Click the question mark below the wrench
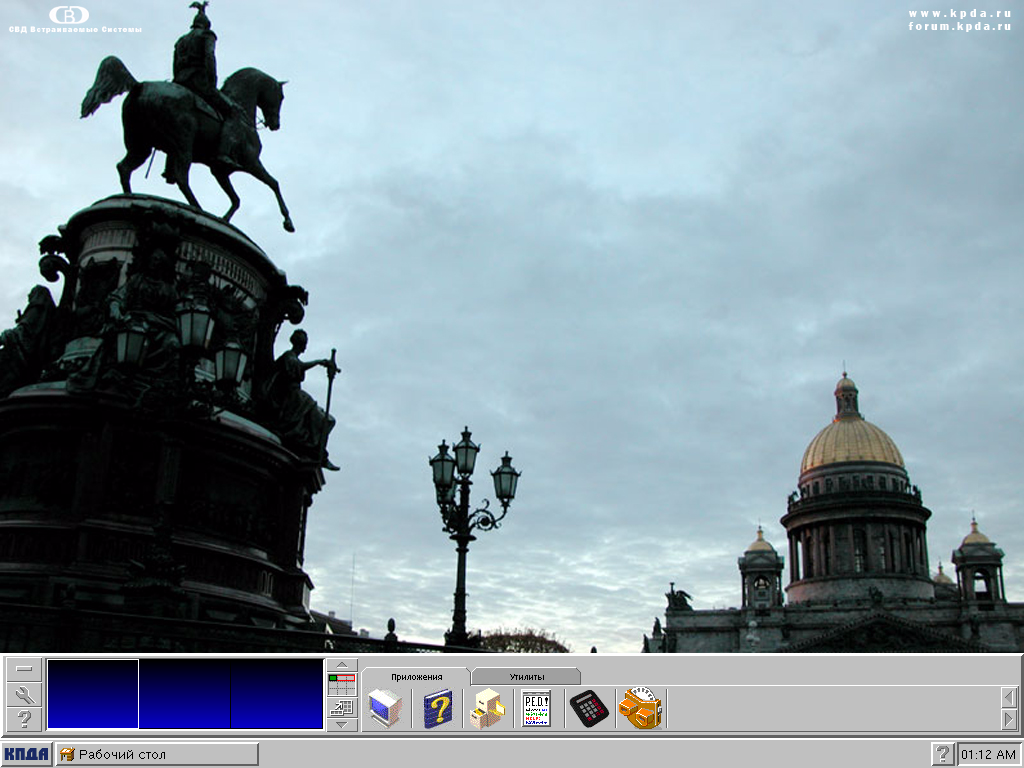 [24, 719]
